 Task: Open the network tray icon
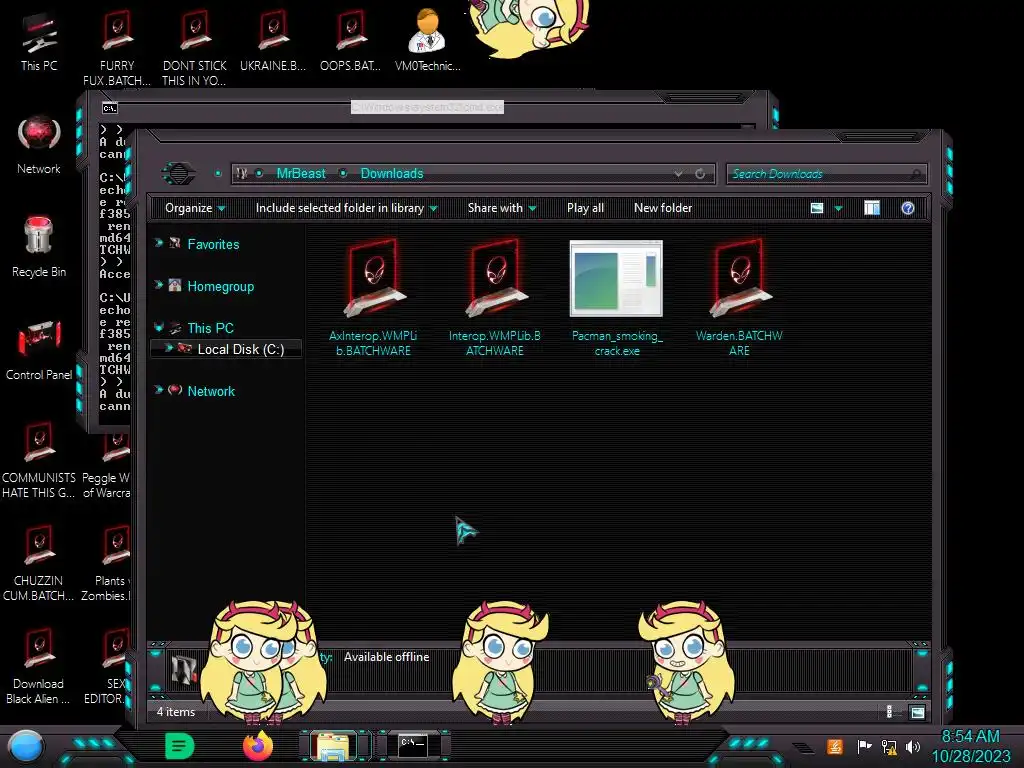pos(889,746)
